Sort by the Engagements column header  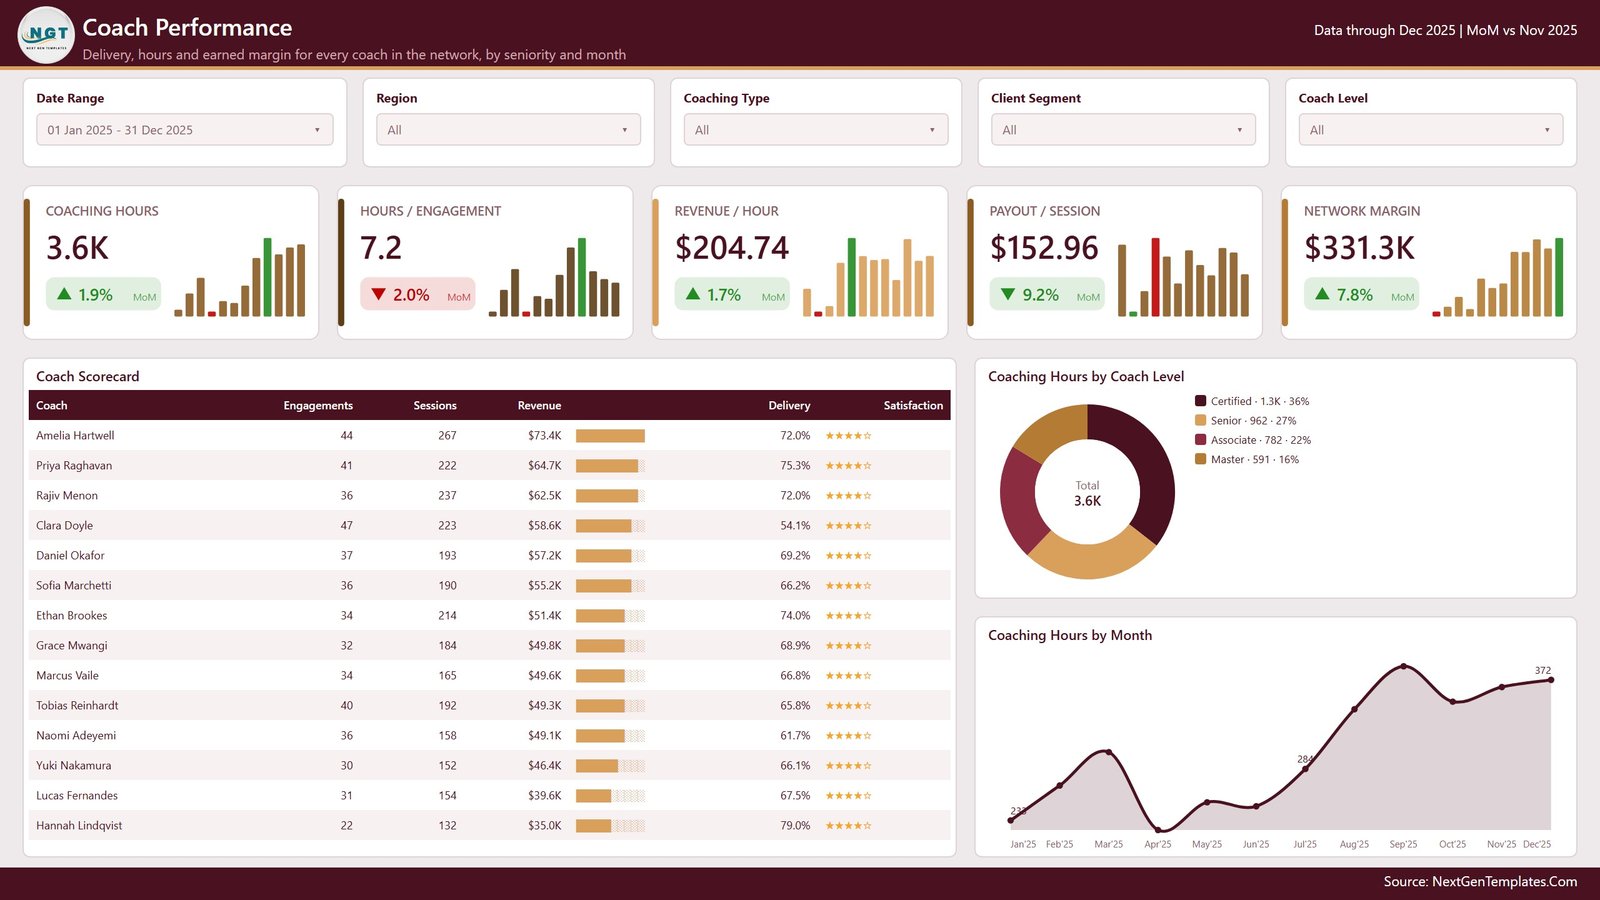[318, 406]
